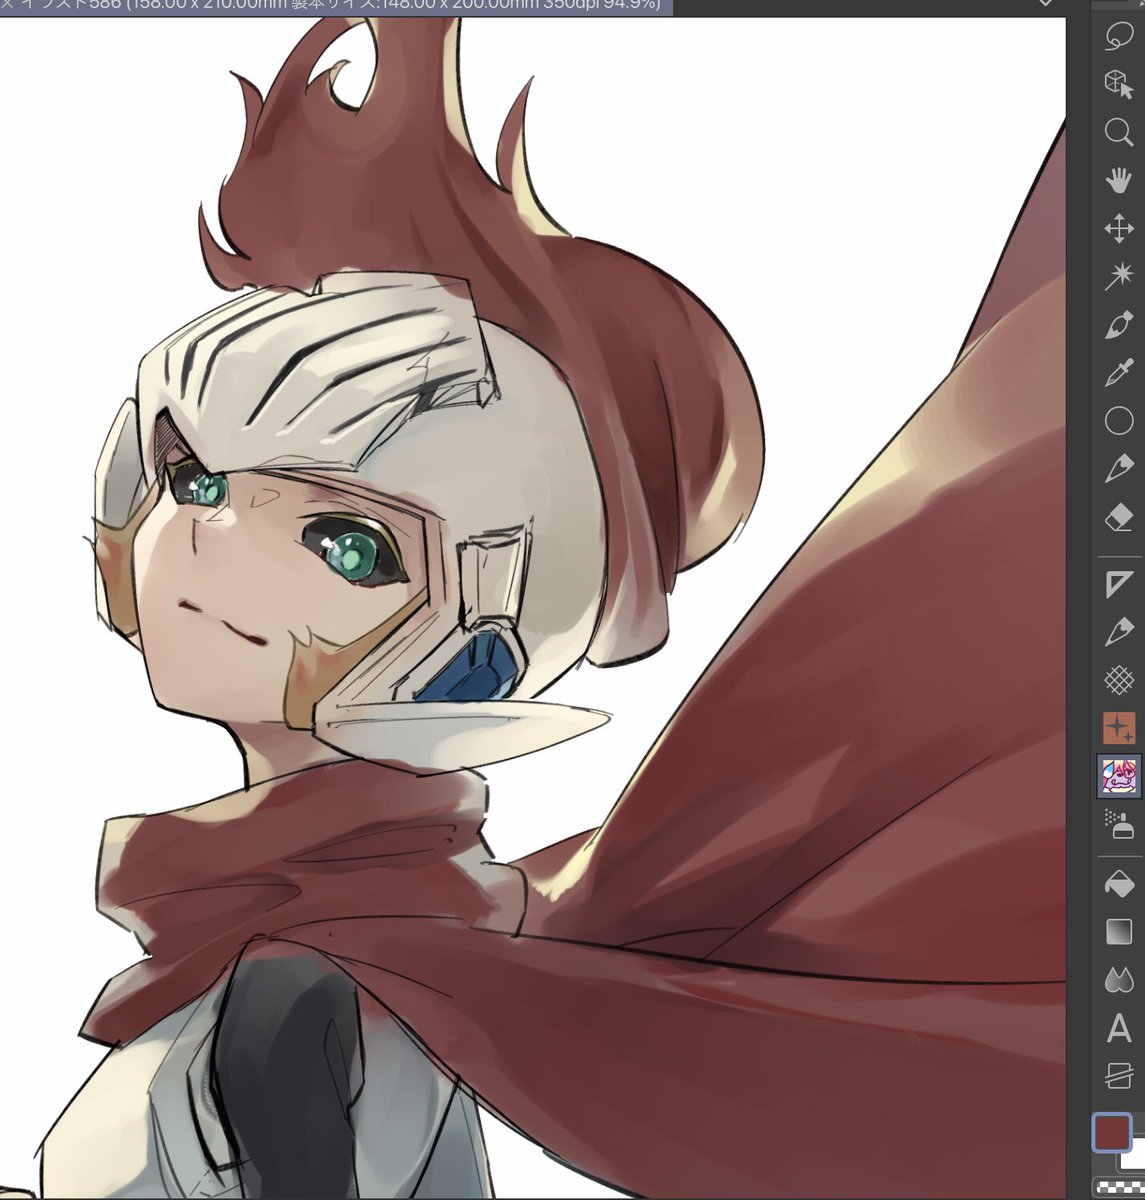Select the Lasso selection tool
This screenshot has height=1200, width=1145.
[1118, 36]
